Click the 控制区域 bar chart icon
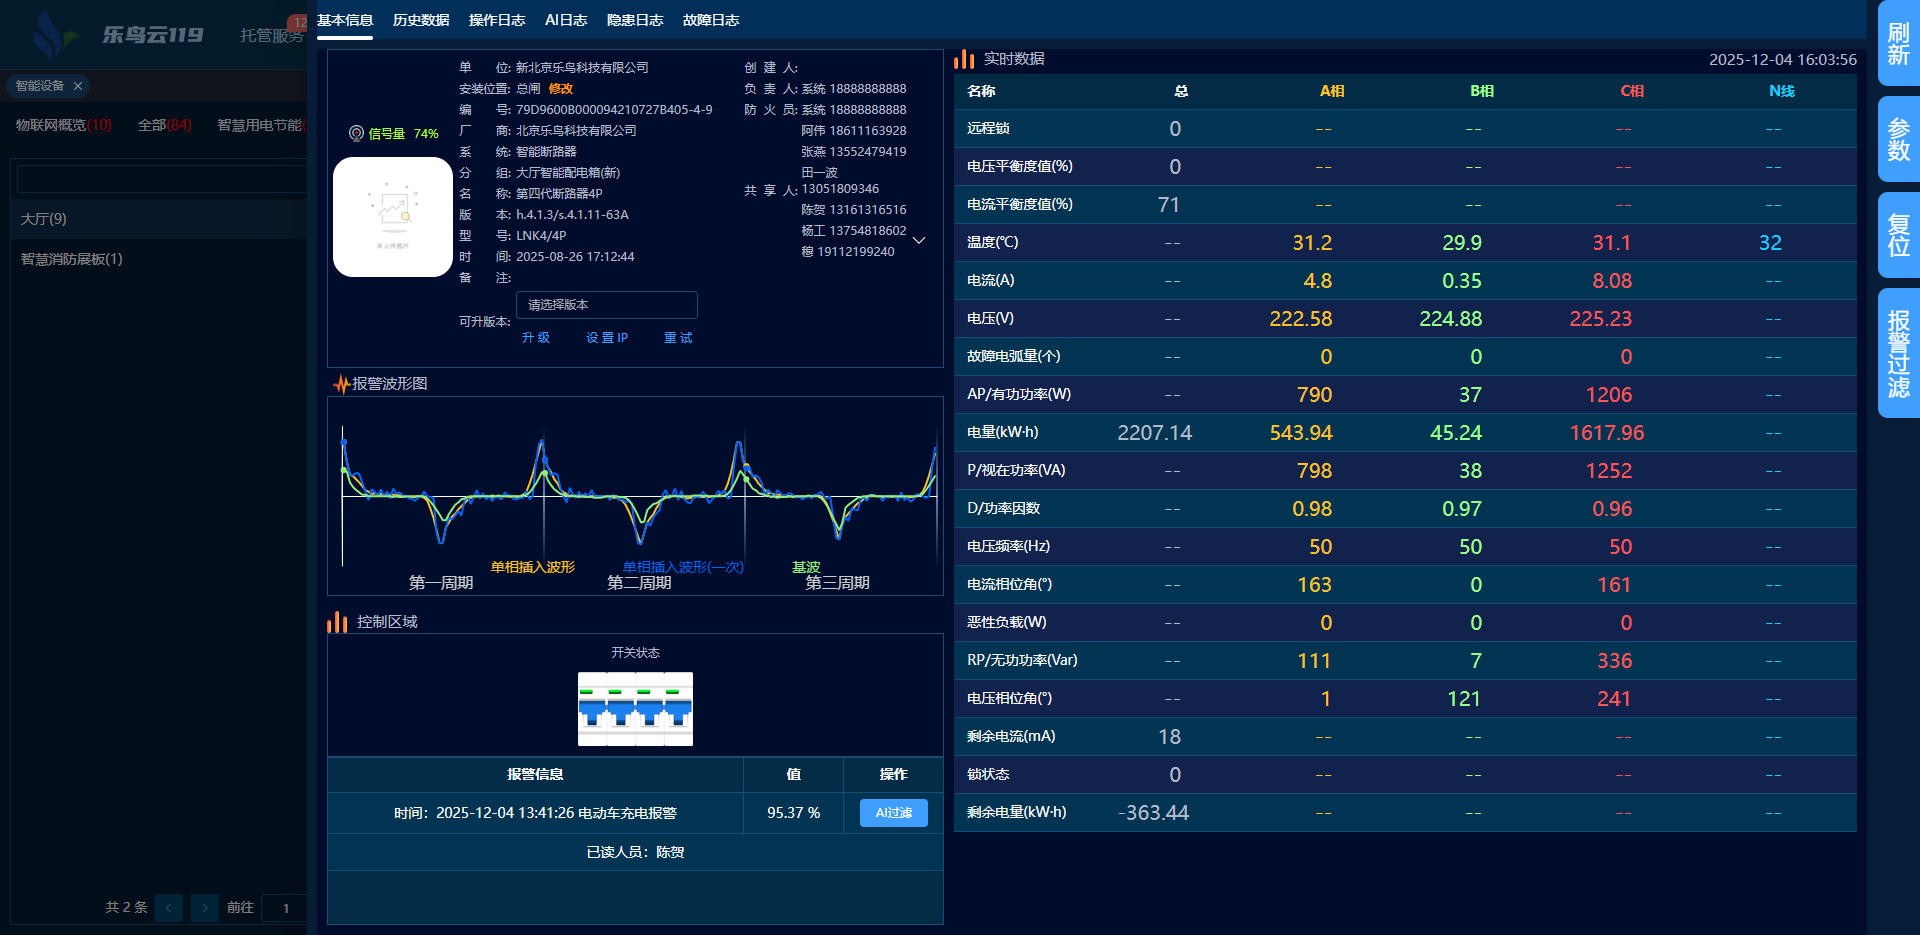Image resolution: width=1920 pixels, height=935 pixels. tap(337, 622)
